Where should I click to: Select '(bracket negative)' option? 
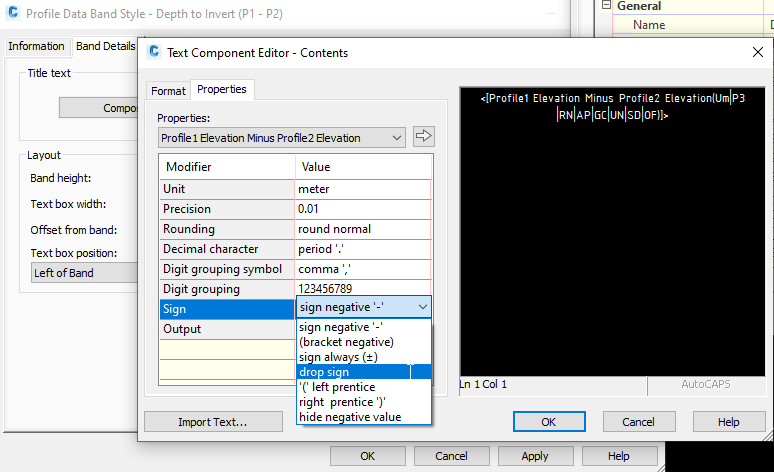coord(364,342)
